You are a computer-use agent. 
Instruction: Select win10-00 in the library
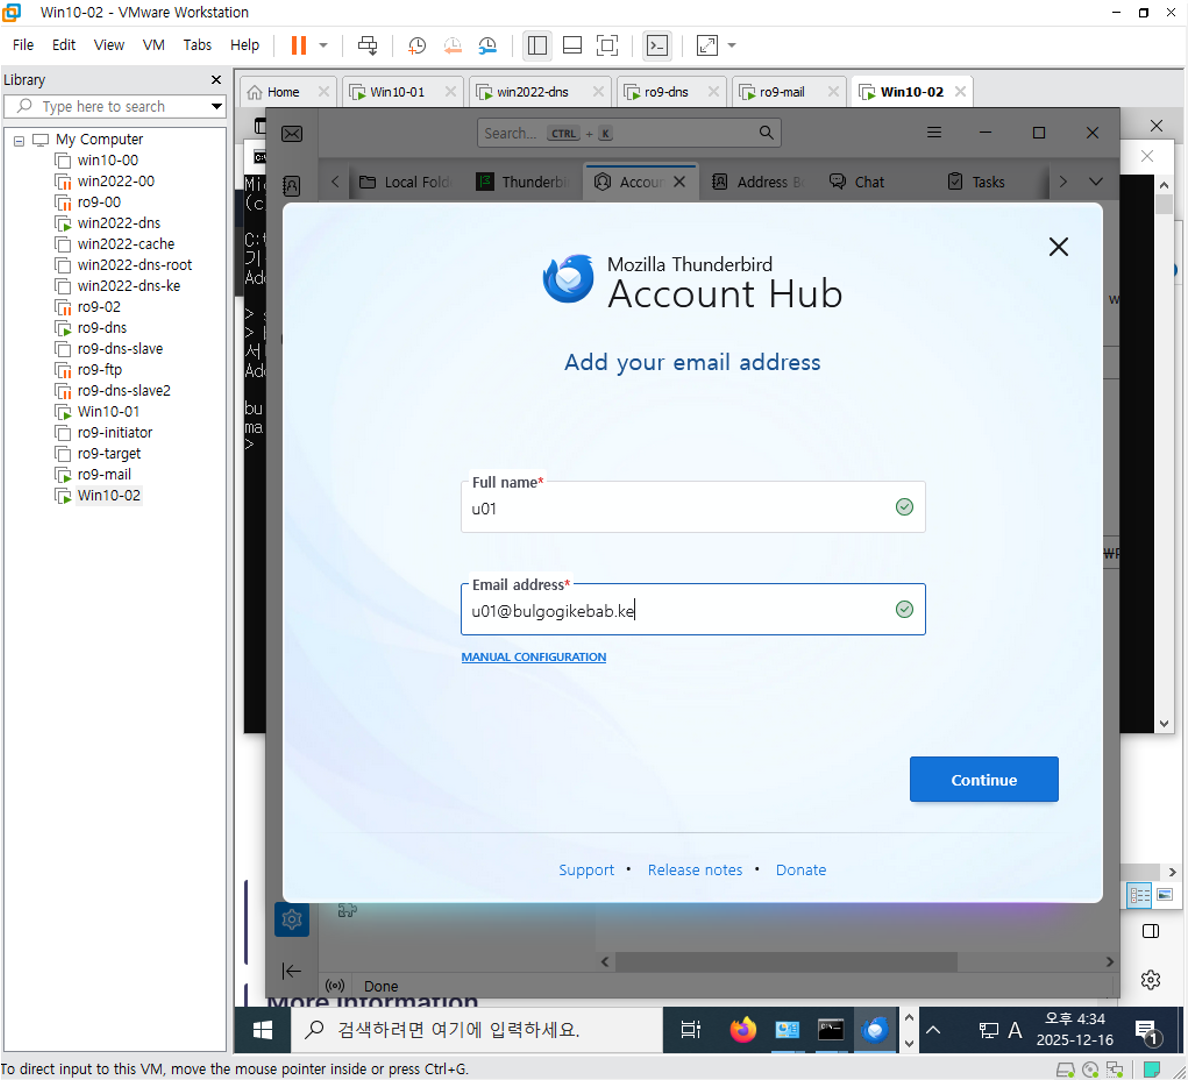[x=108, y=161]
